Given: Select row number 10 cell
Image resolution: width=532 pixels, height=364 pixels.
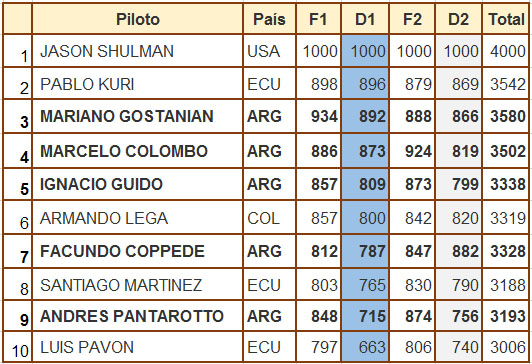Looking at the screenshot, I should 18,347.
